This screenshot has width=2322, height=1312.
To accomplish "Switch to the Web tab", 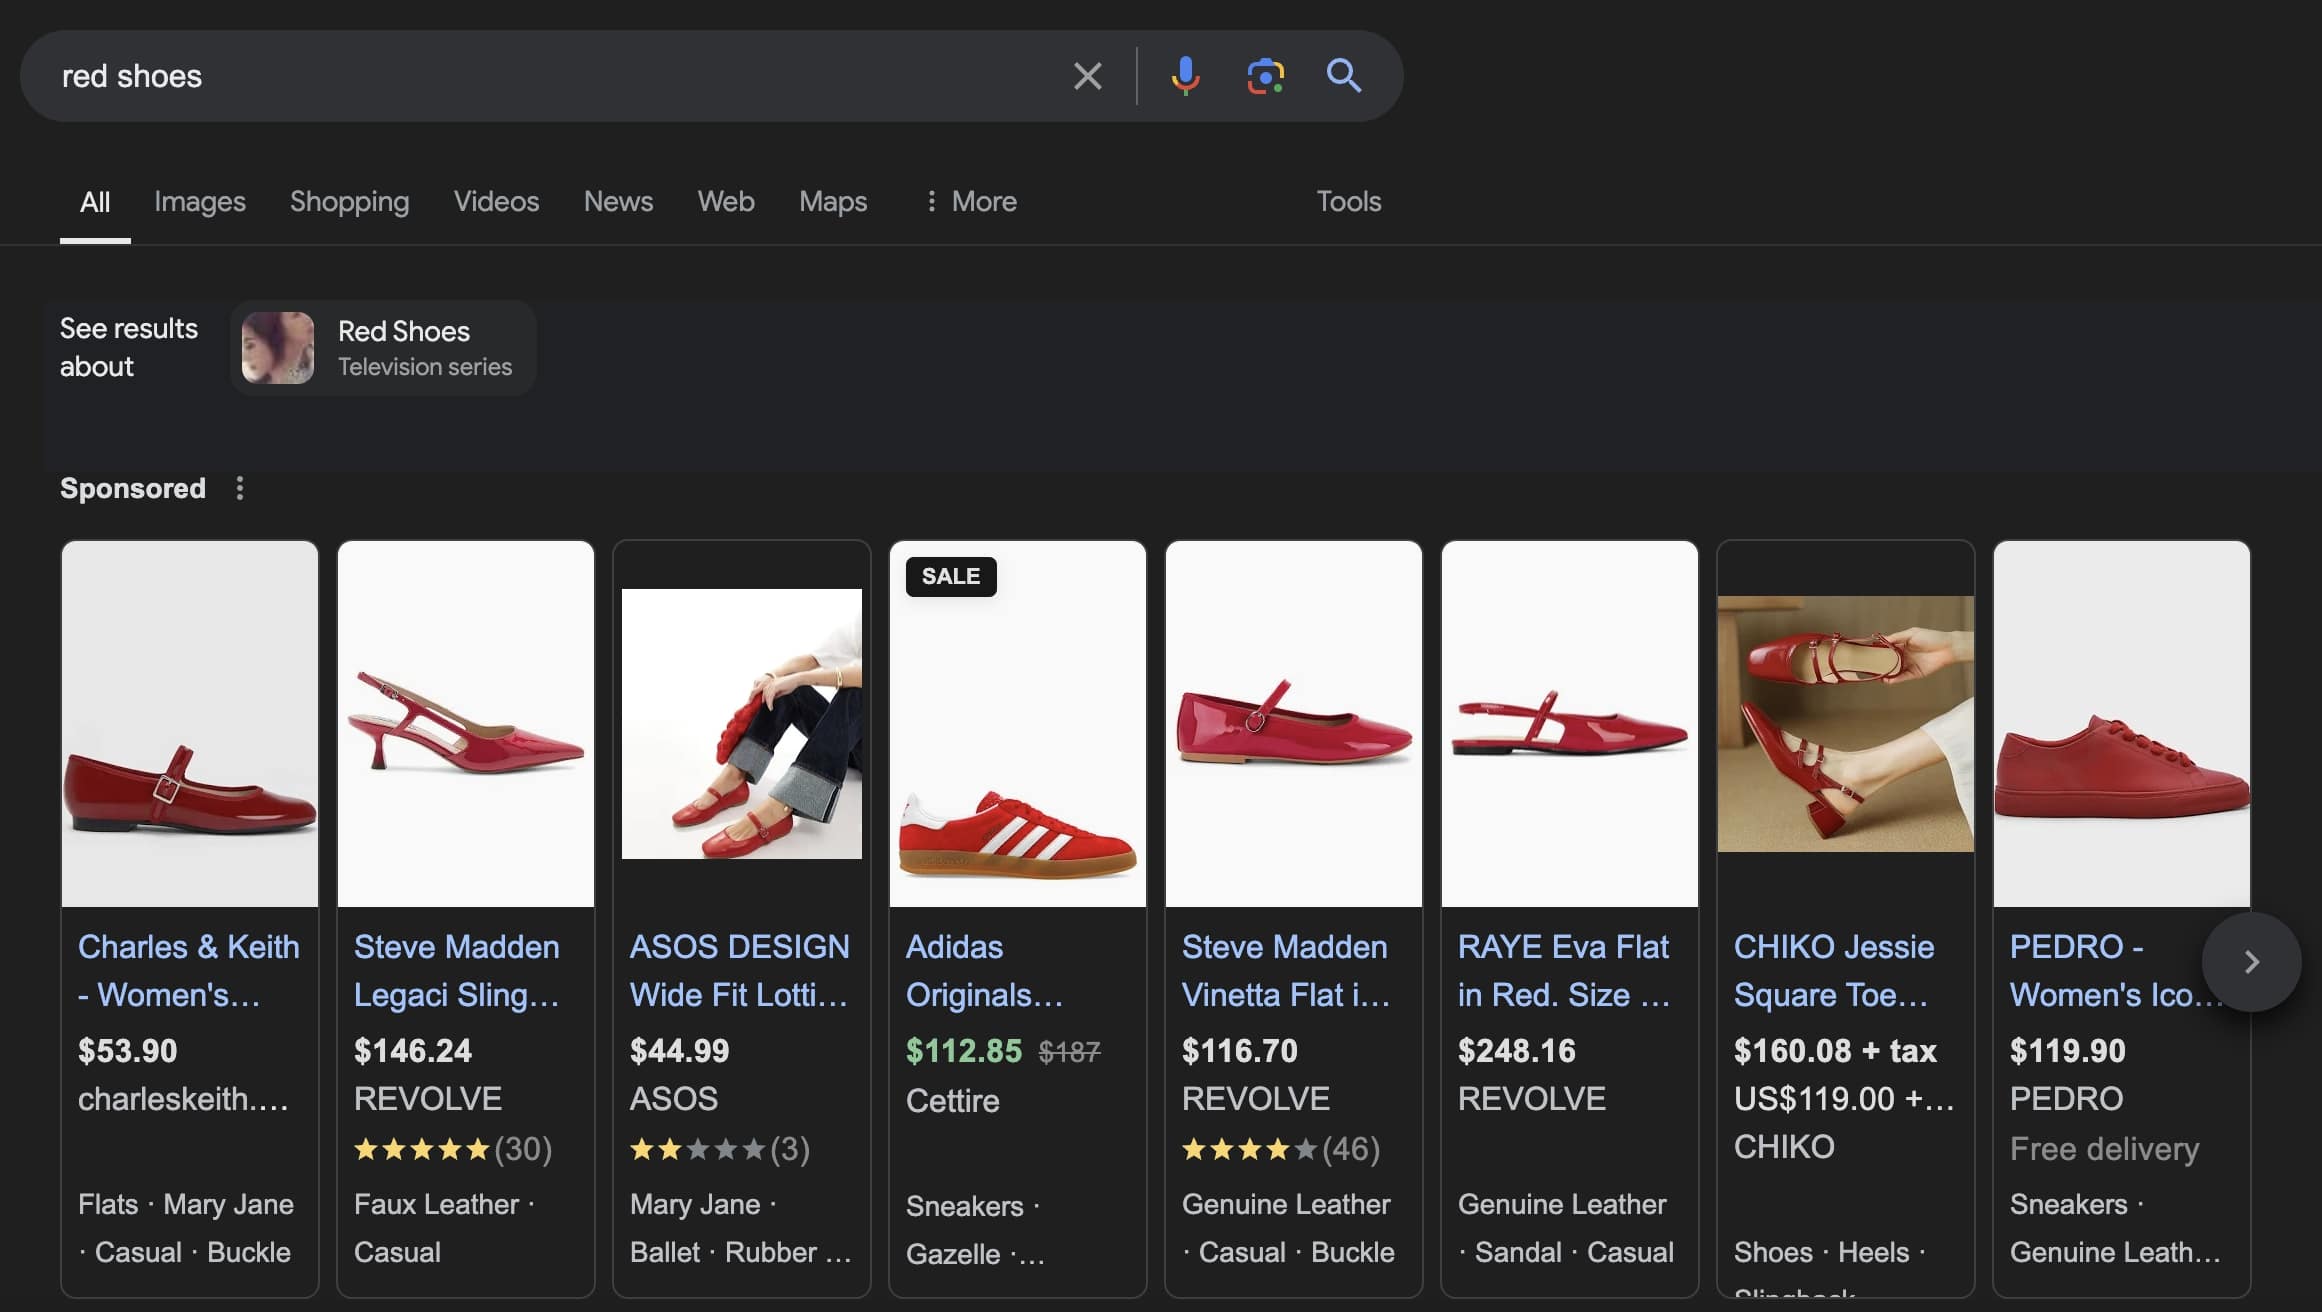I will click(x=726, y=202).
